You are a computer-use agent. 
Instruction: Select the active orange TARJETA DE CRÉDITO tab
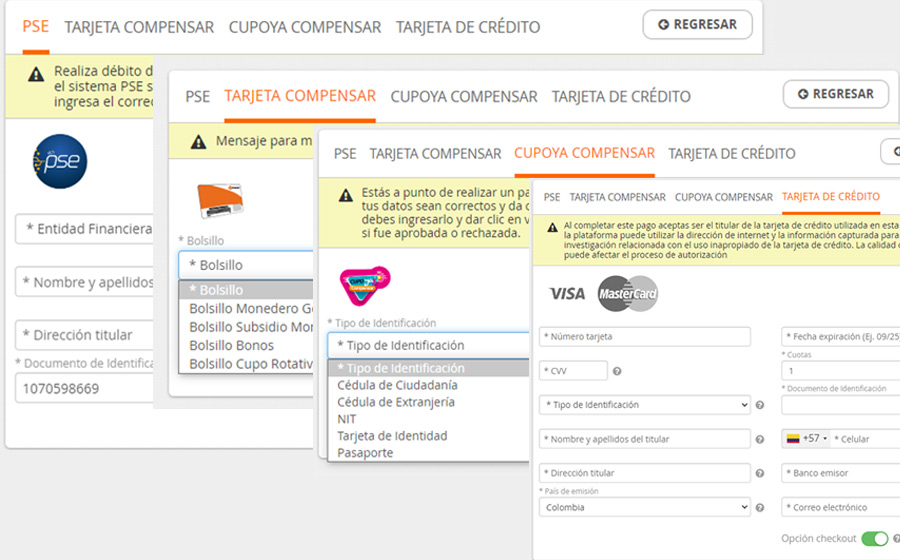point(830,197)
